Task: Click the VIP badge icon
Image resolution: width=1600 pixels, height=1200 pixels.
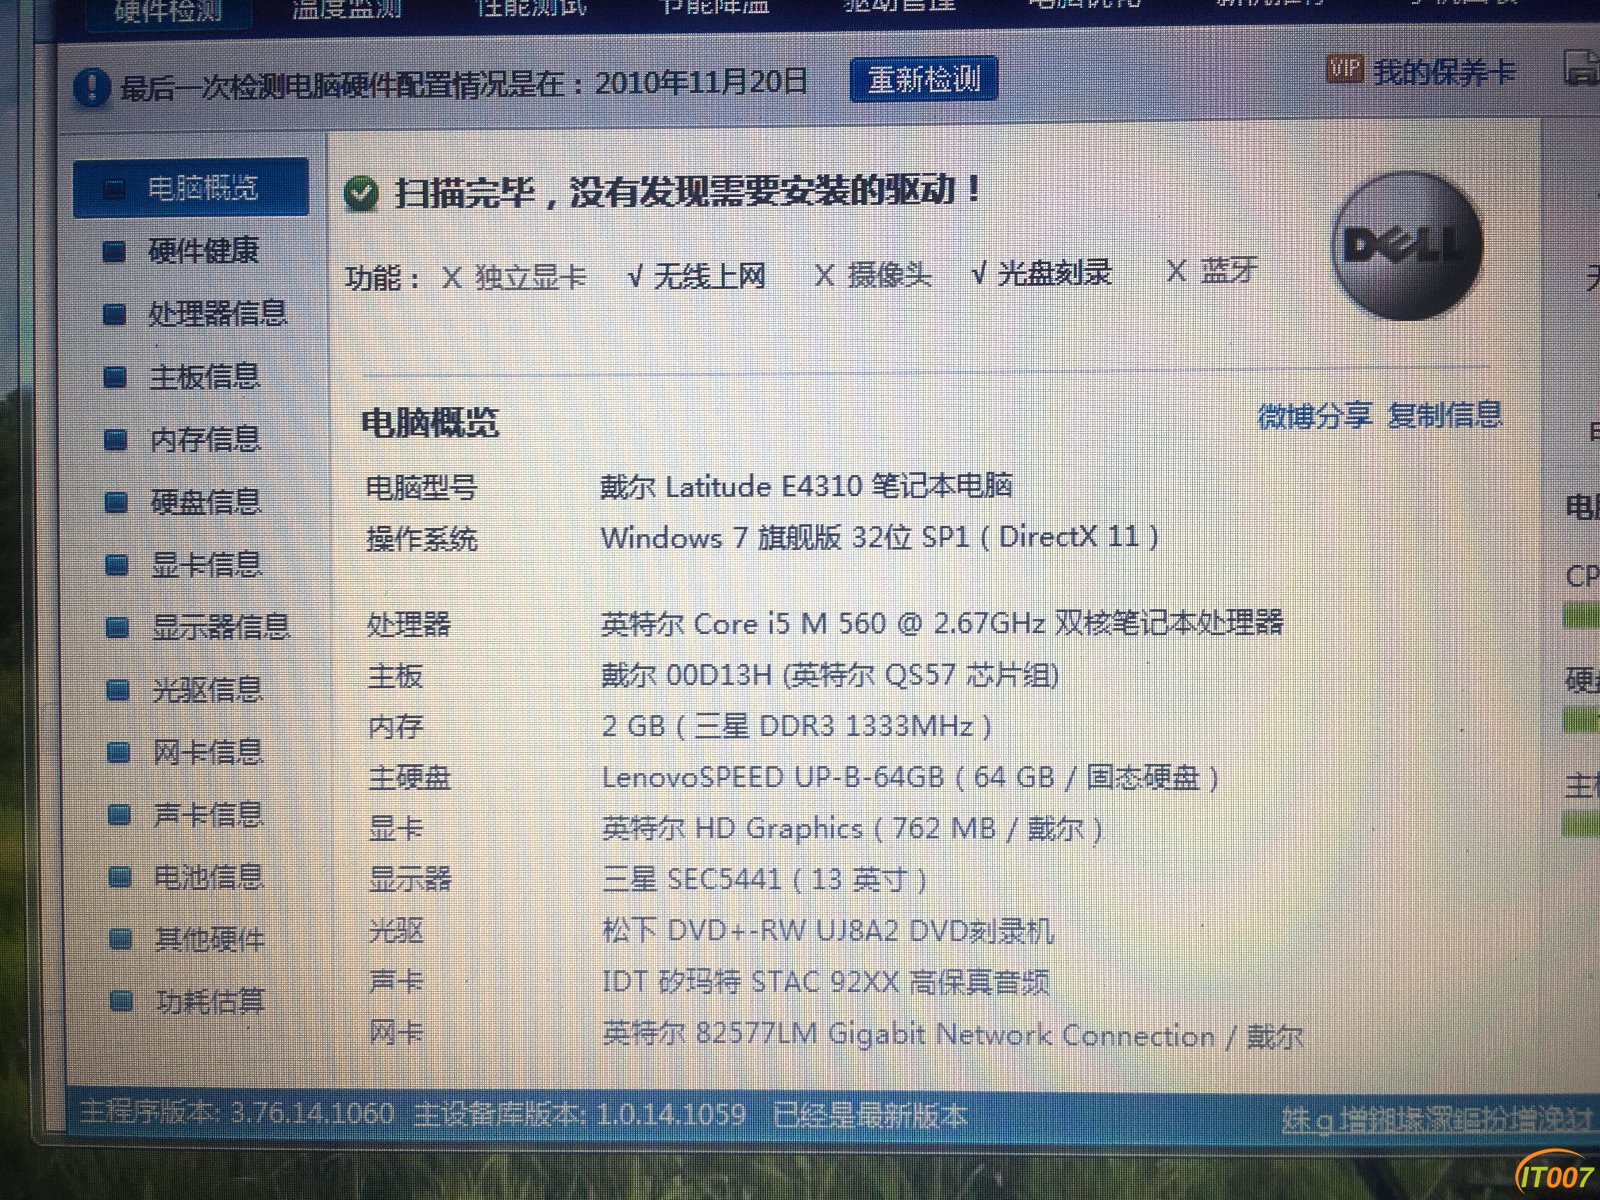Action: (x=1345, y=69)
